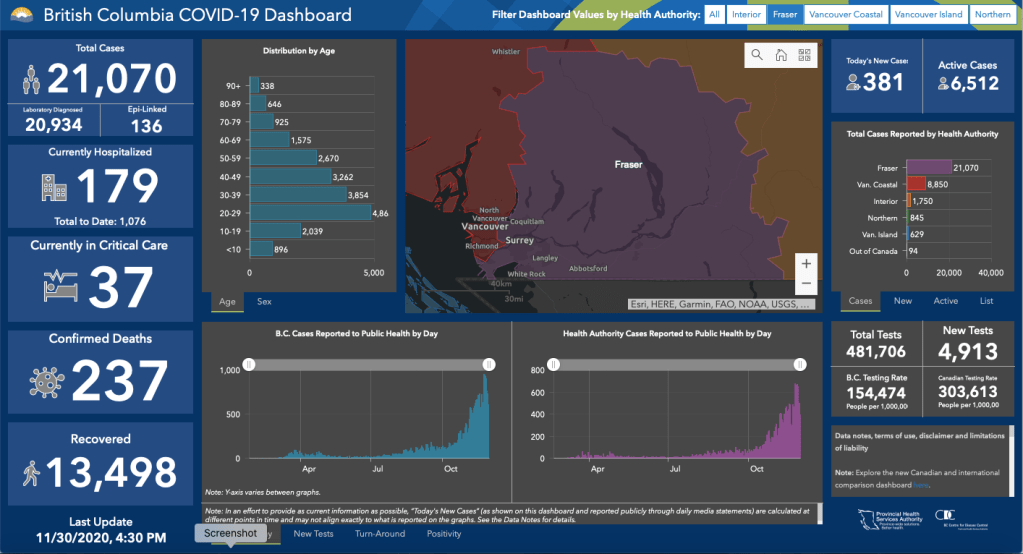Zoom in on the map
Image resolution: width=1023 pixels, height=554 pixels.
coord(806,263)
